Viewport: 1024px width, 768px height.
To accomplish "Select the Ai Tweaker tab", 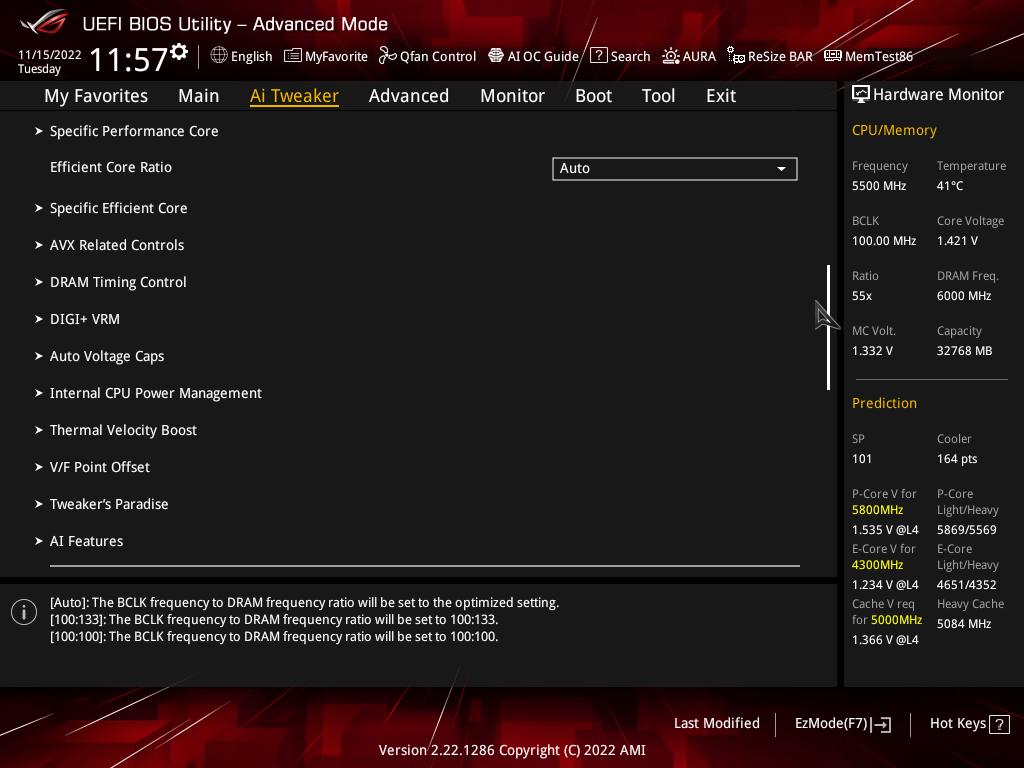I will pos(294,96).
